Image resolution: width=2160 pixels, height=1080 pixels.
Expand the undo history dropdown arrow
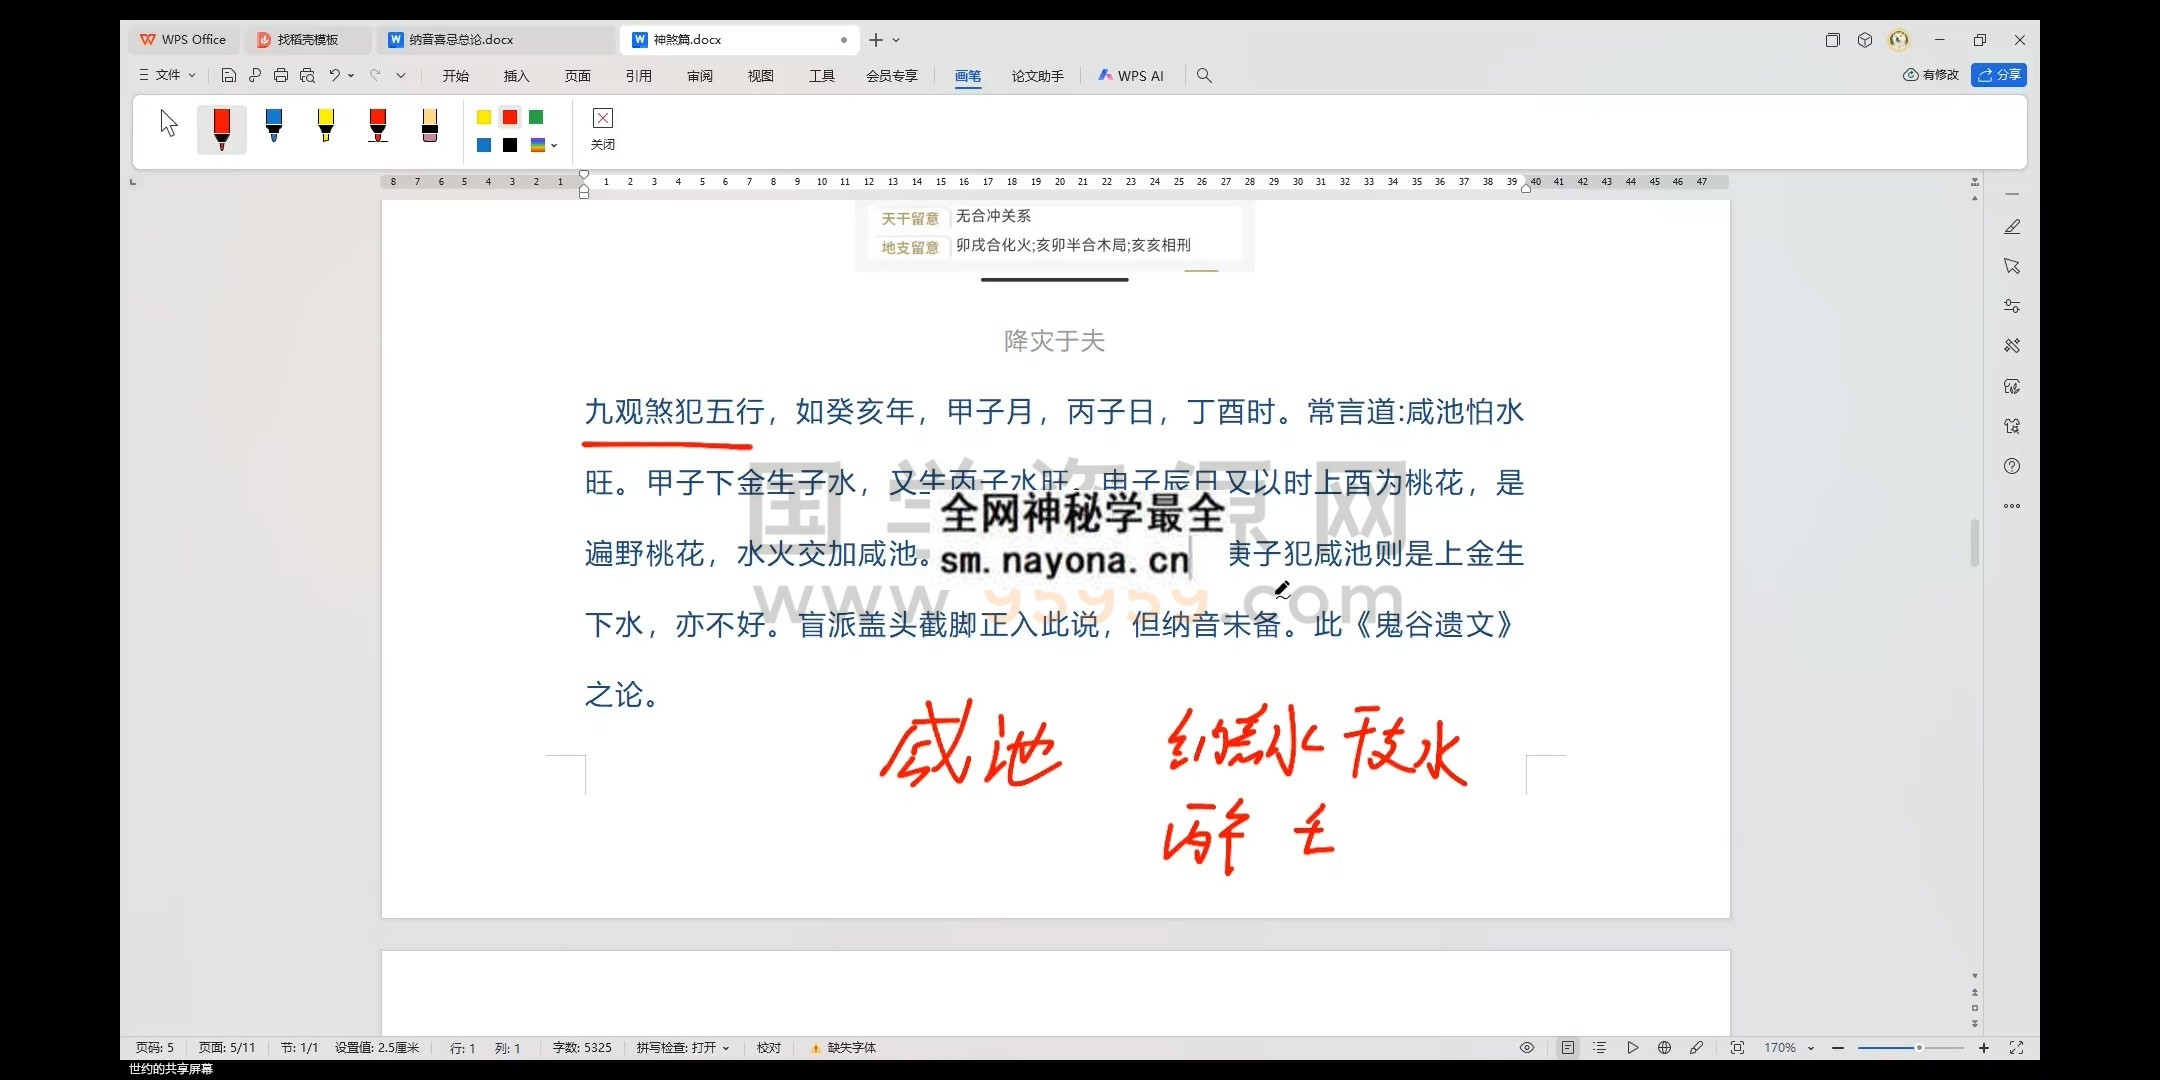click(x=352, y=75)
